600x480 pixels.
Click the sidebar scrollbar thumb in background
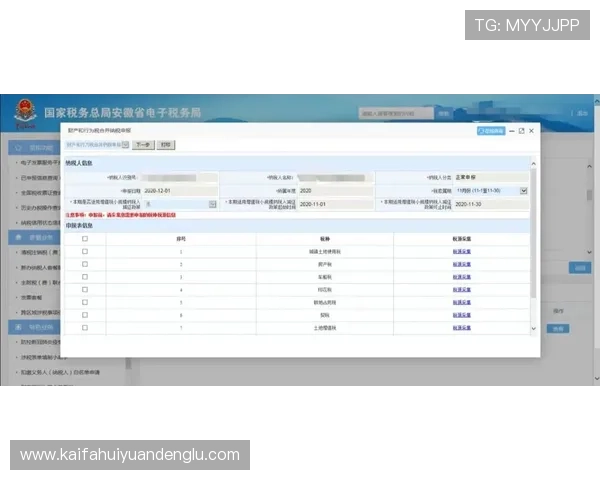point(128,364)
